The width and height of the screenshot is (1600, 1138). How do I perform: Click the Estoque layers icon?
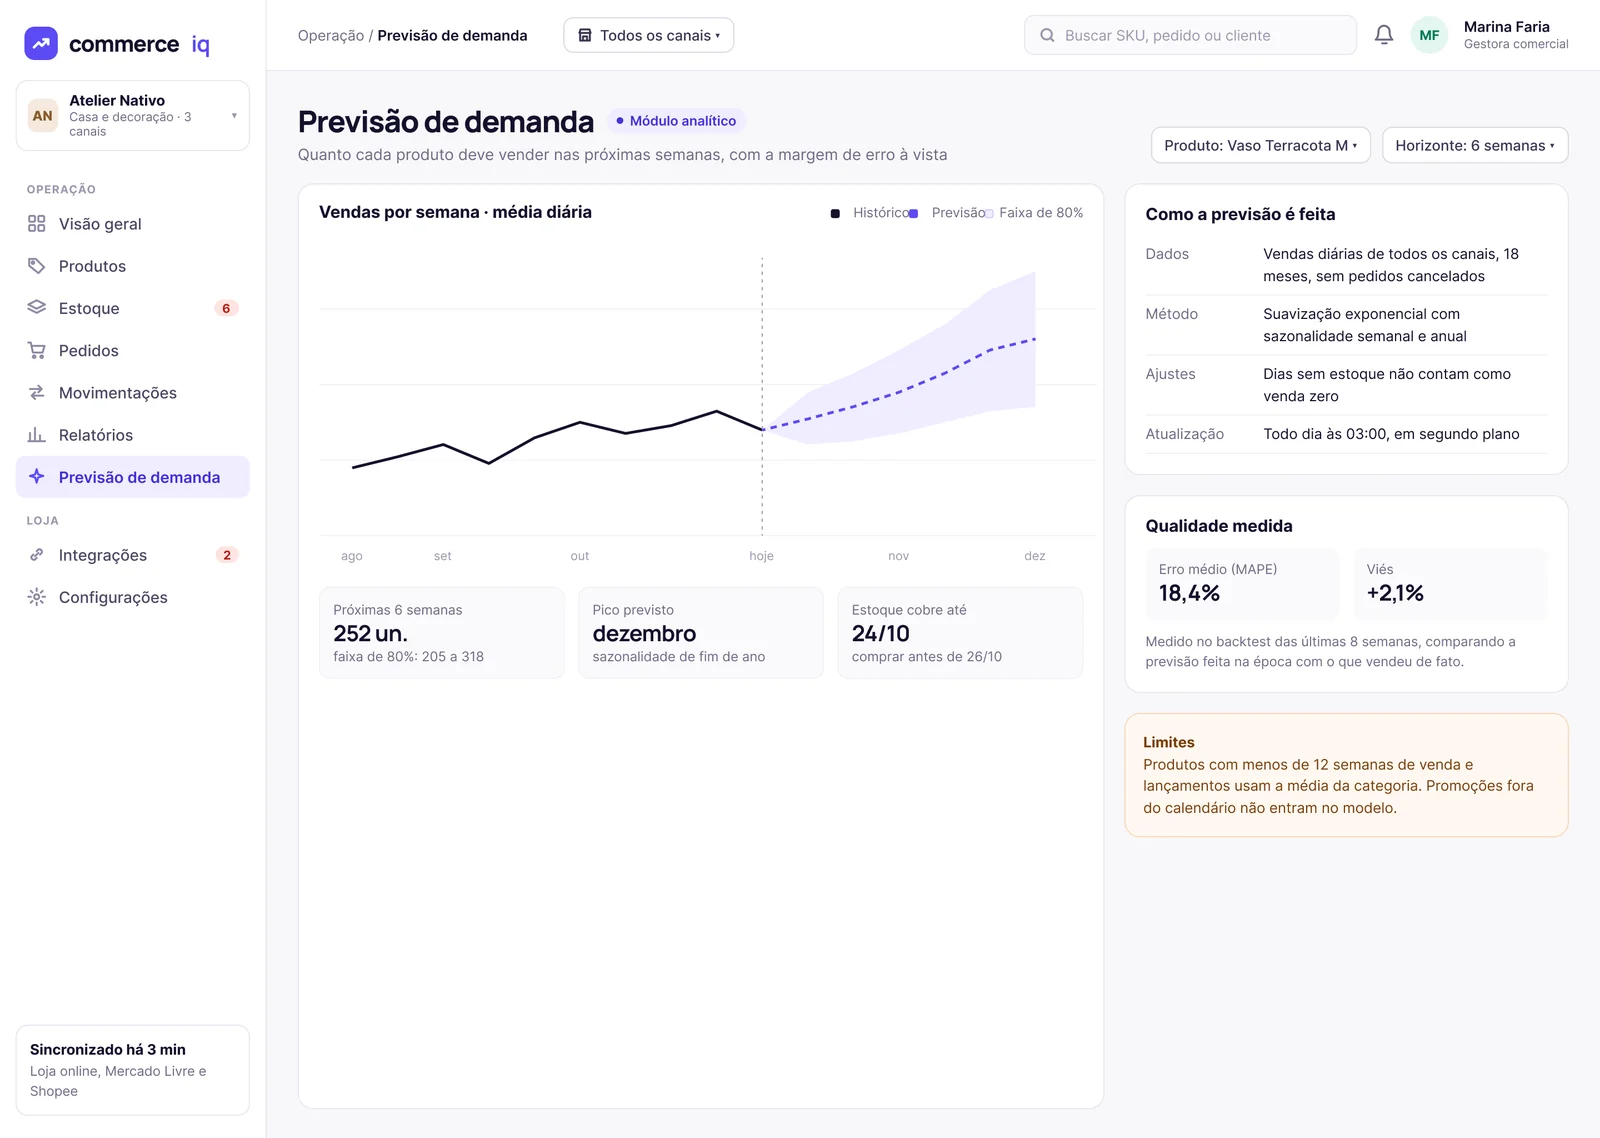coord(37,308)
